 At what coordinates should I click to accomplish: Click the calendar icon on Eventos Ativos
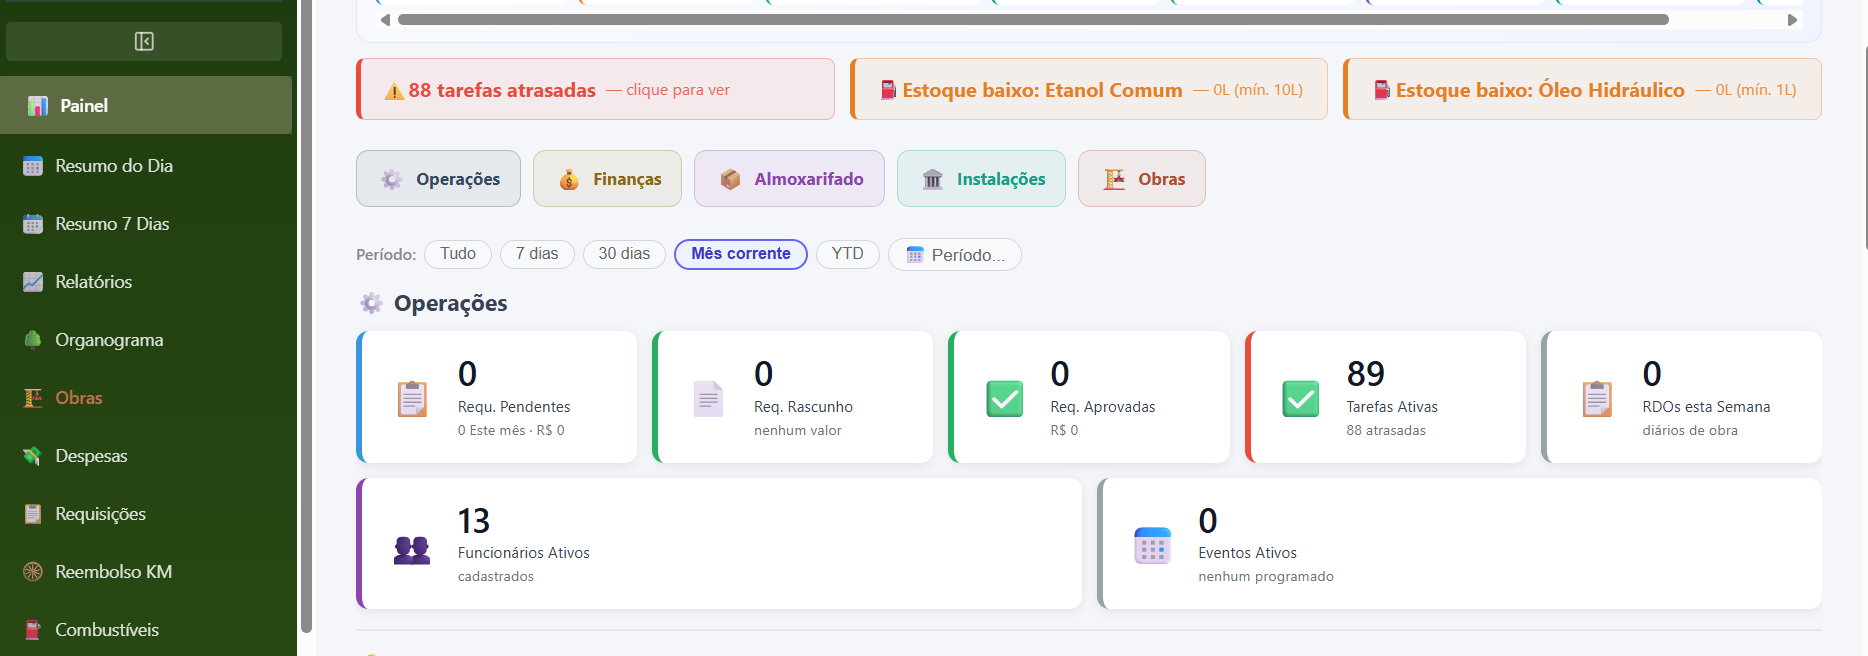(x=1152, y=546)
